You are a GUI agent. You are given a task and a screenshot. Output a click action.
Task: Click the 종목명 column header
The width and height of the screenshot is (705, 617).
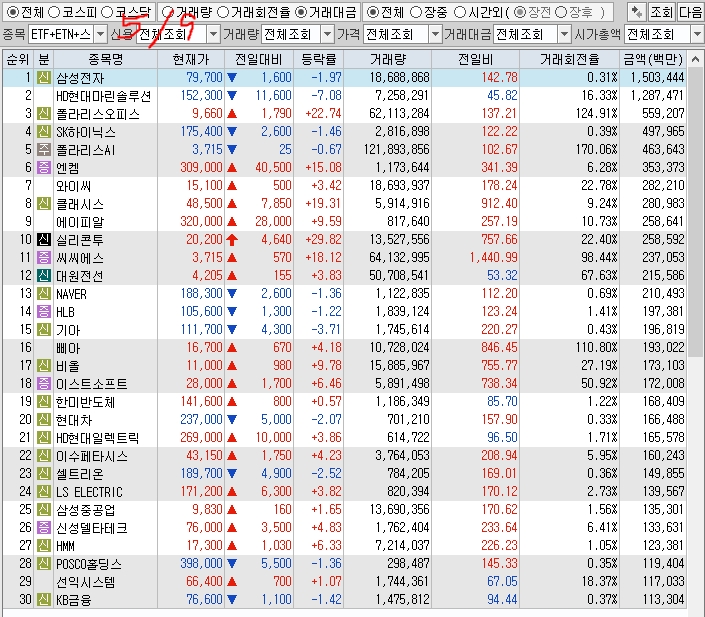click(106, 59)
